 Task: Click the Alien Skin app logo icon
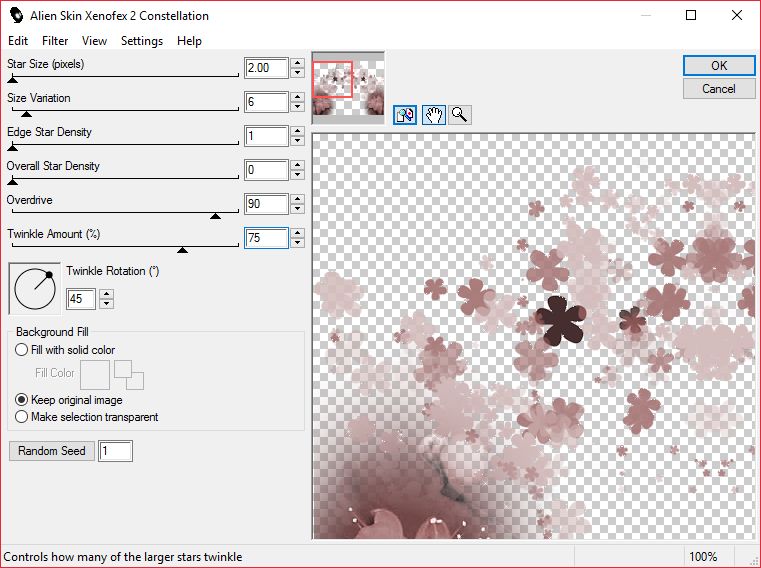[17, 15]
